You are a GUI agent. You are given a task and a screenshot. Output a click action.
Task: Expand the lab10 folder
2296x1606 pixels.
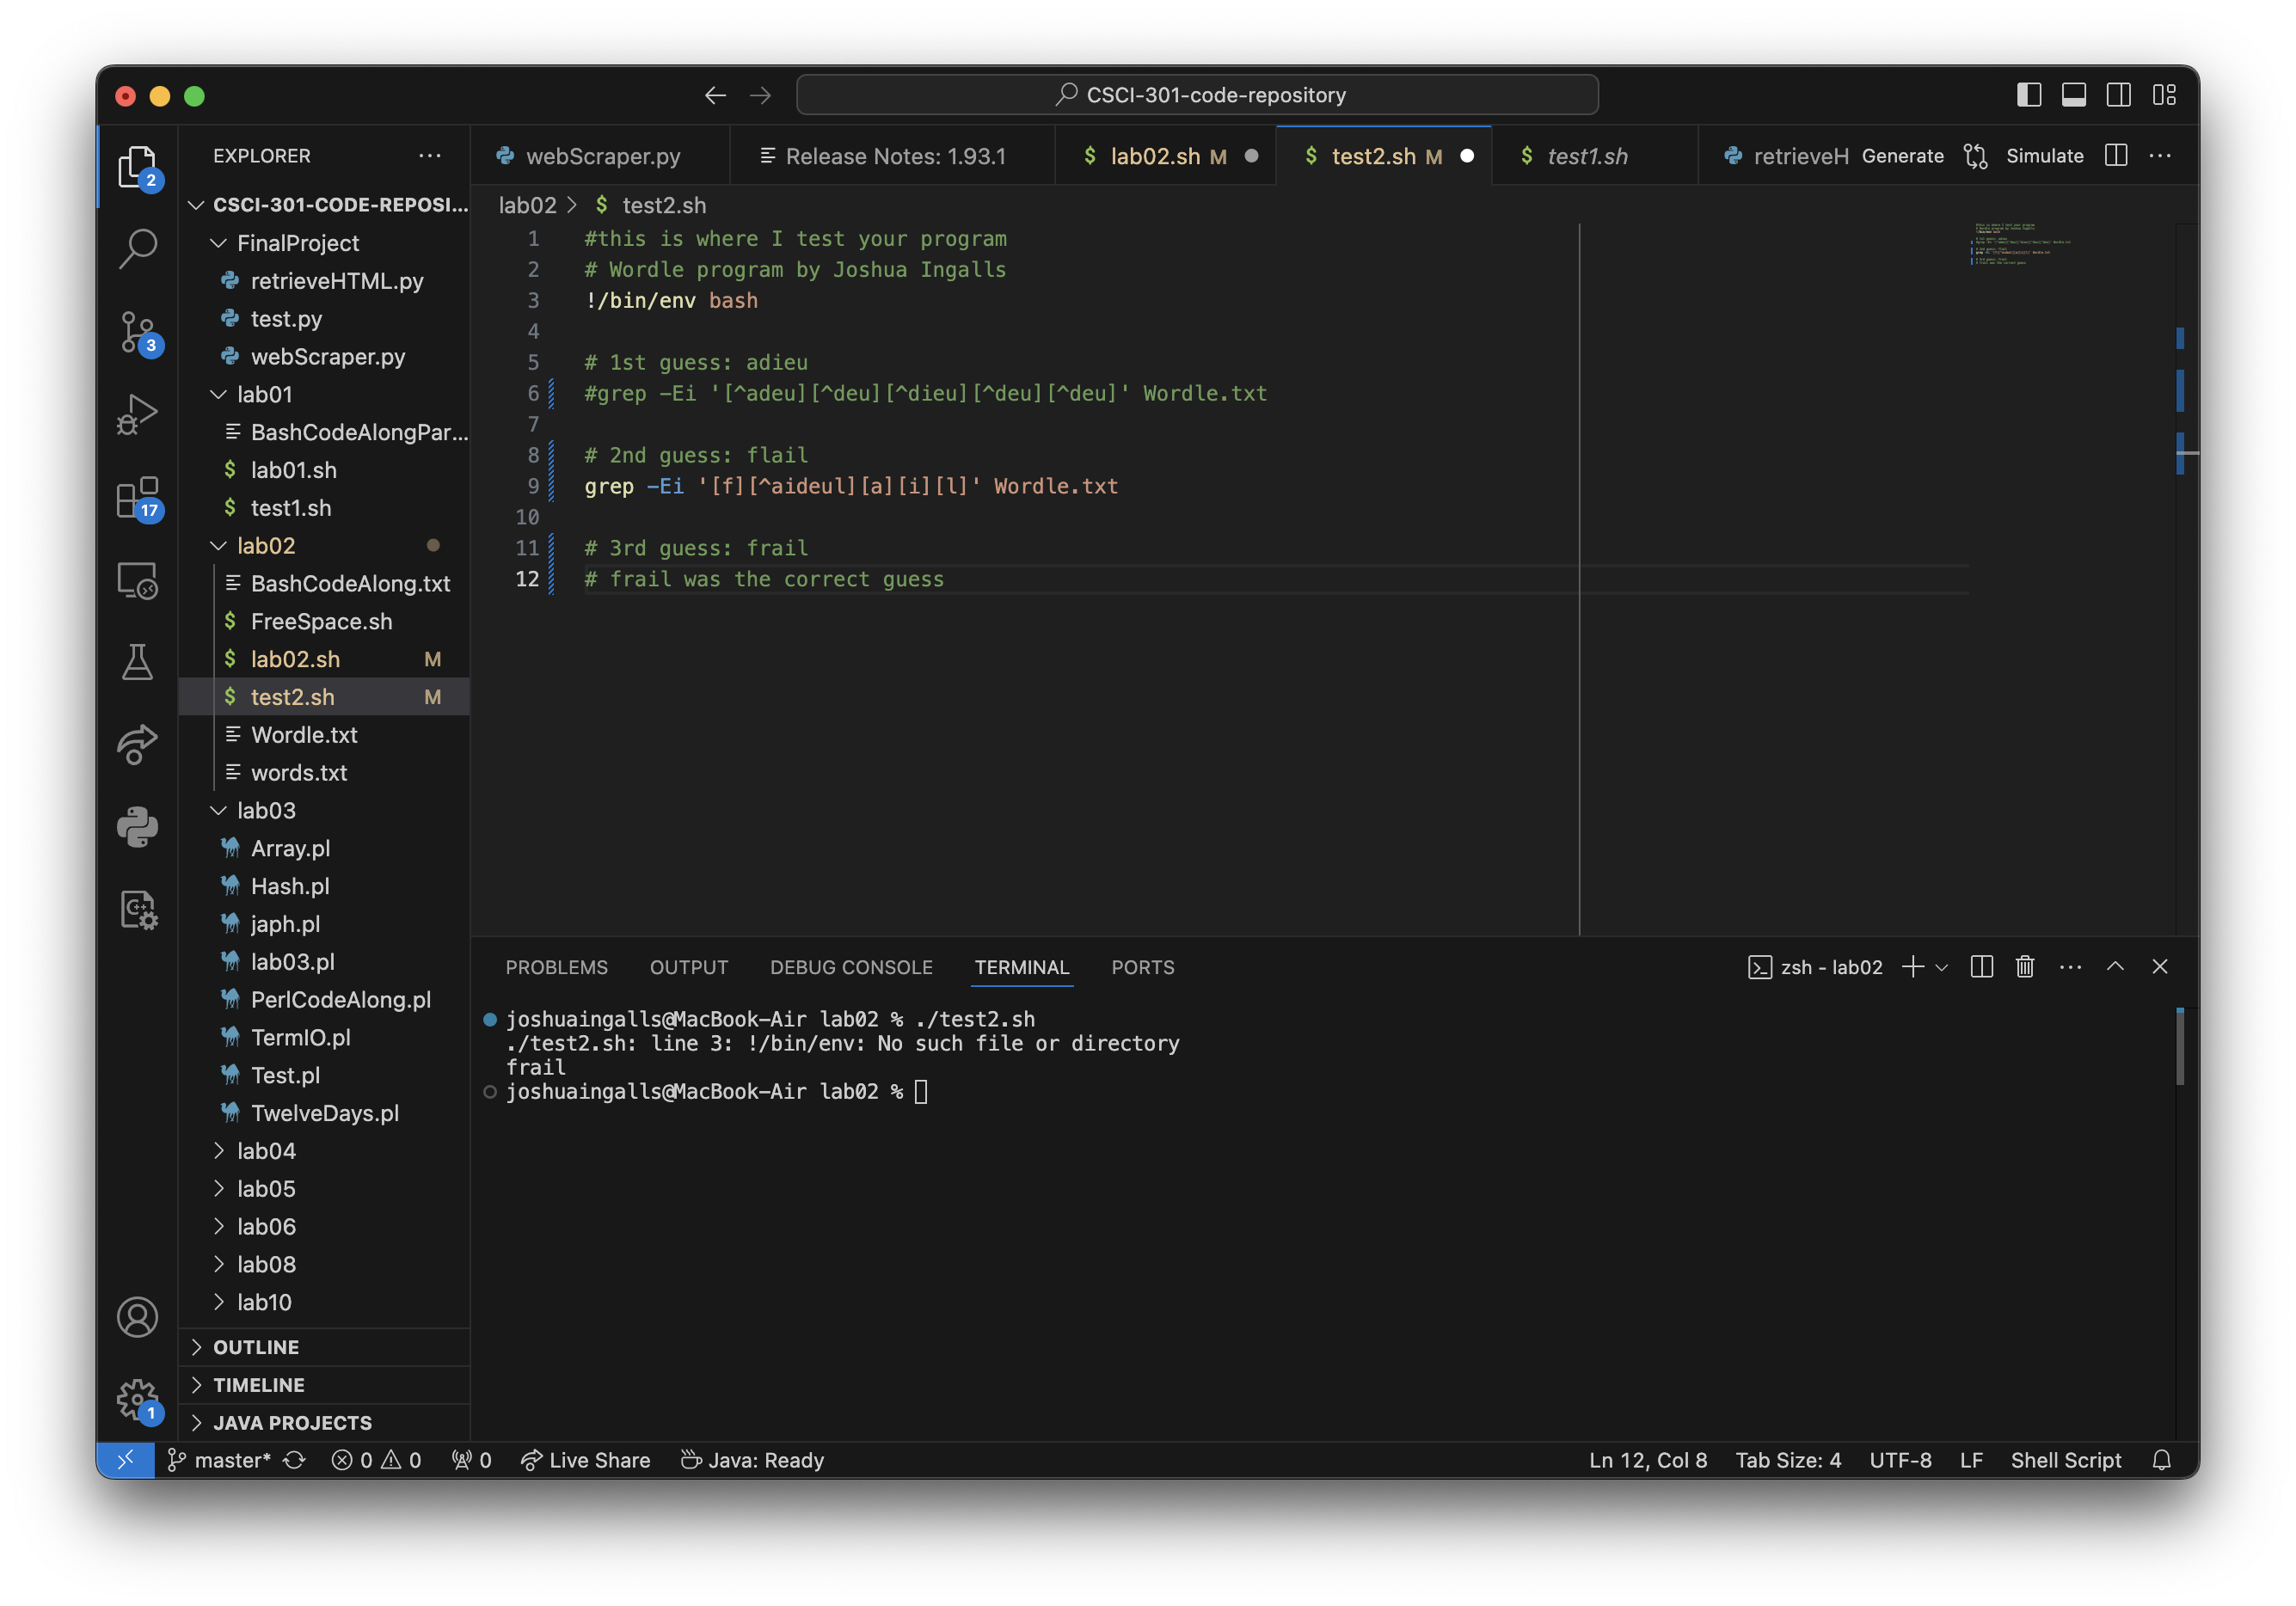324,1302
